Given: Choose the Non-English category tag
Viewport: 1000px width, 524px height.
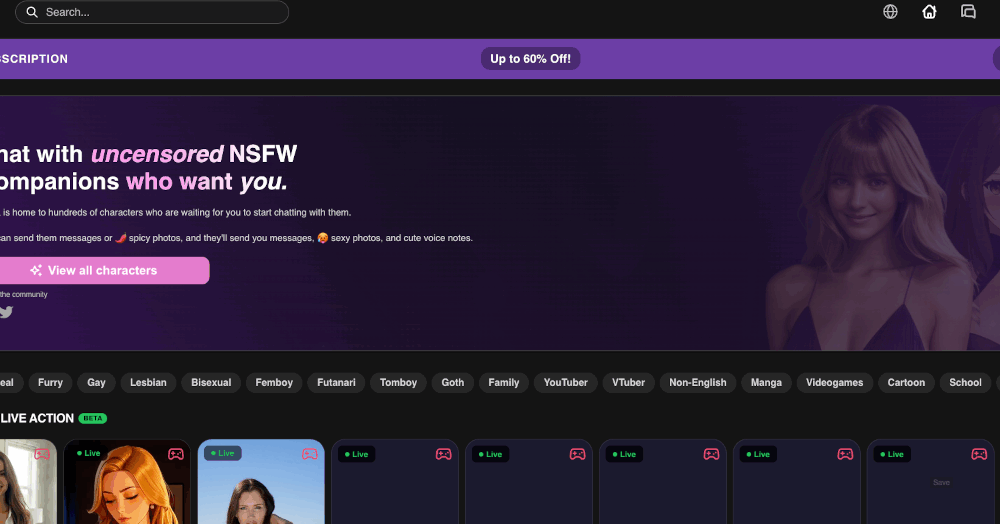Looking at the screenshot, I should [698, 382].
